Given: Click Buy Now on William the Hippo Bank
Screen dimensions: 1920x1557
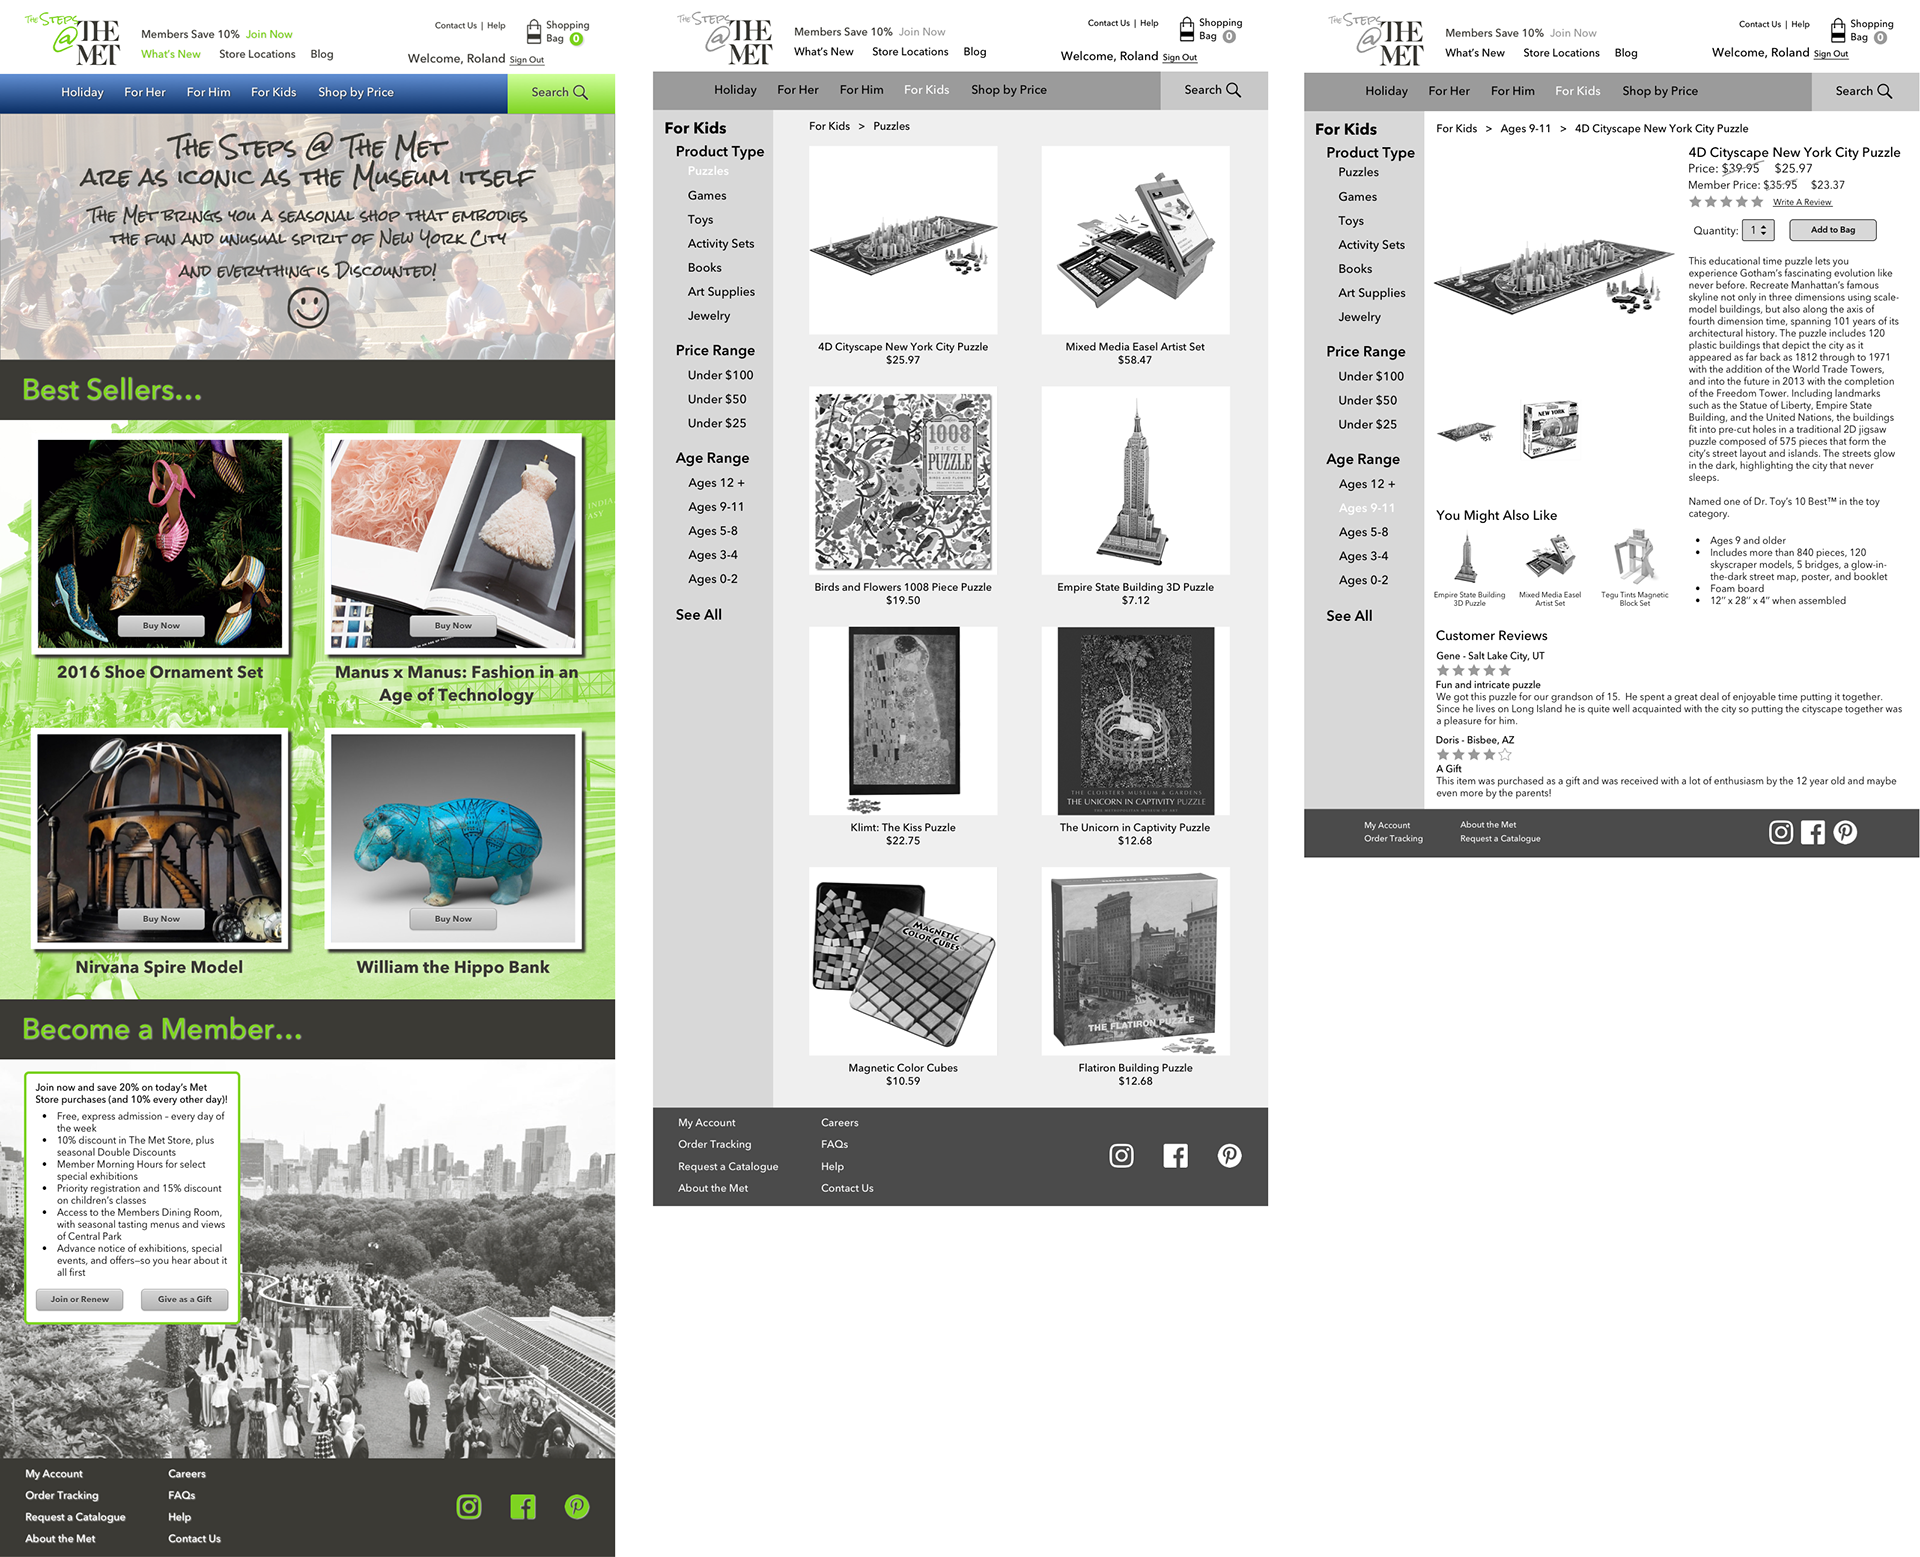Looking at the screenshot, I should (453, 919).
